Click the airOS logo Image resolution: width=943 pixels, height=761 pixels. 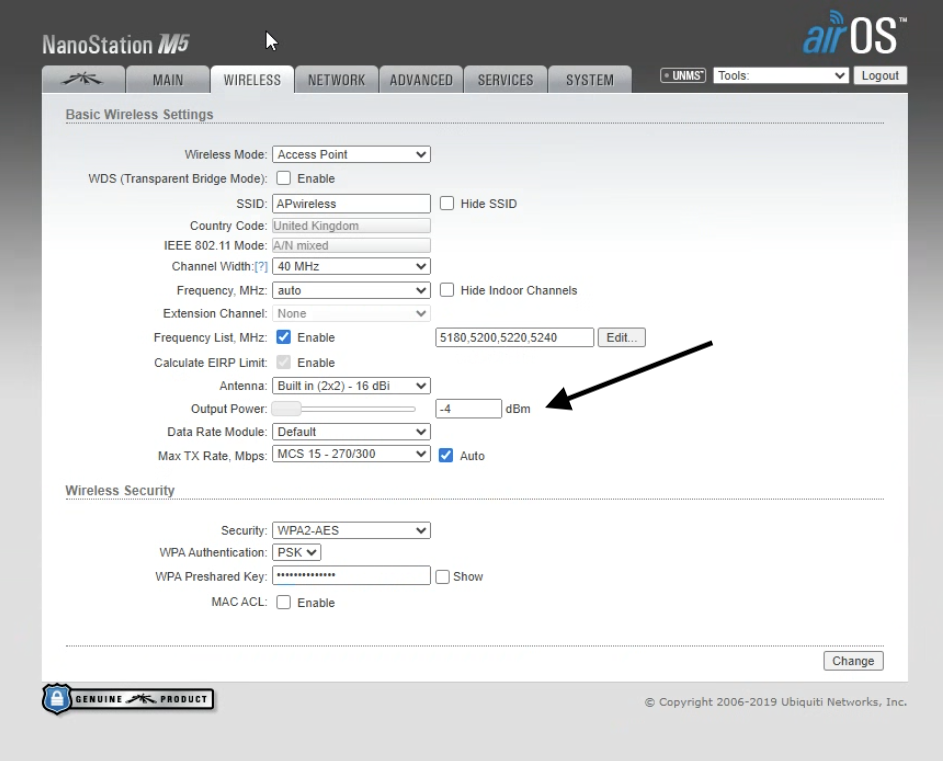[854, 32]
